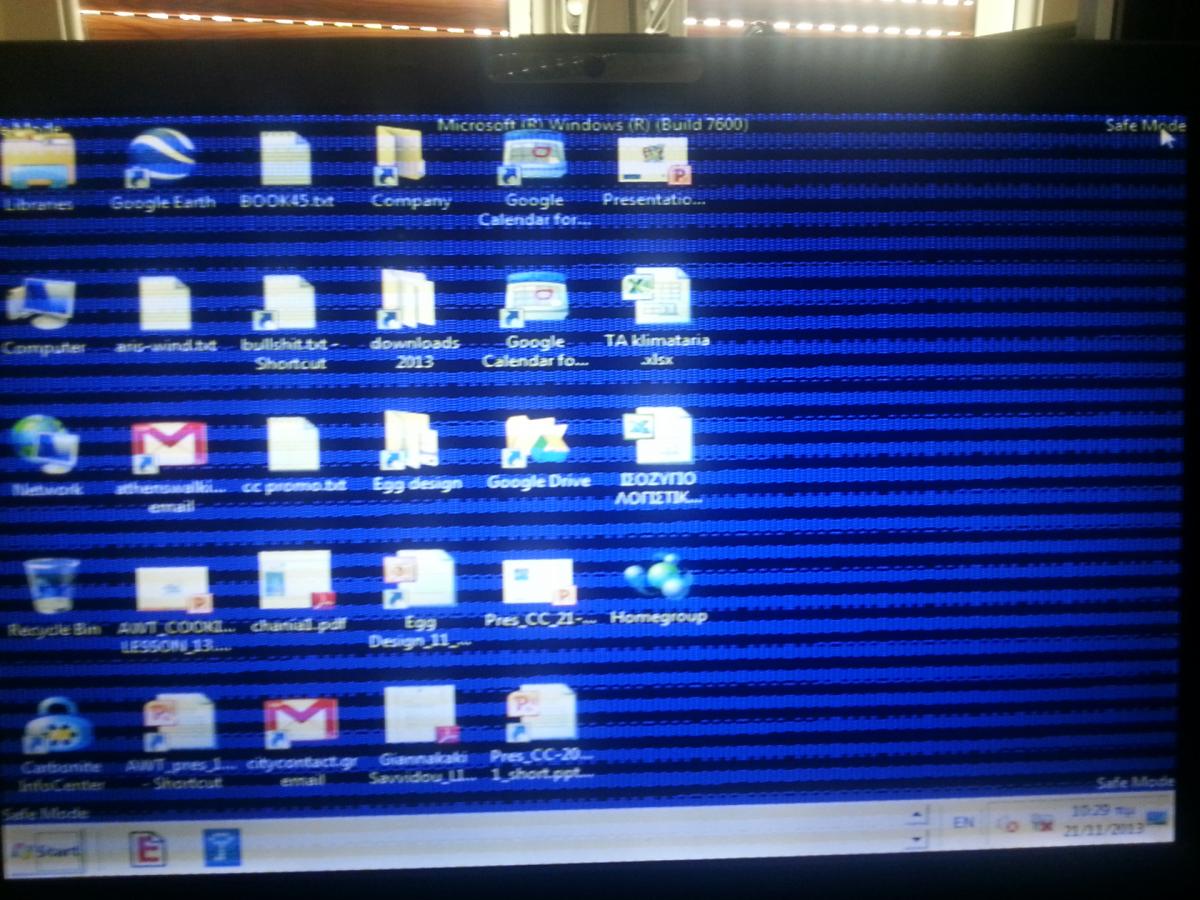The width and height of the screenshot is (1200, 900).
Task: Launch Google Drive shortcut
Action: click(538, 452)
